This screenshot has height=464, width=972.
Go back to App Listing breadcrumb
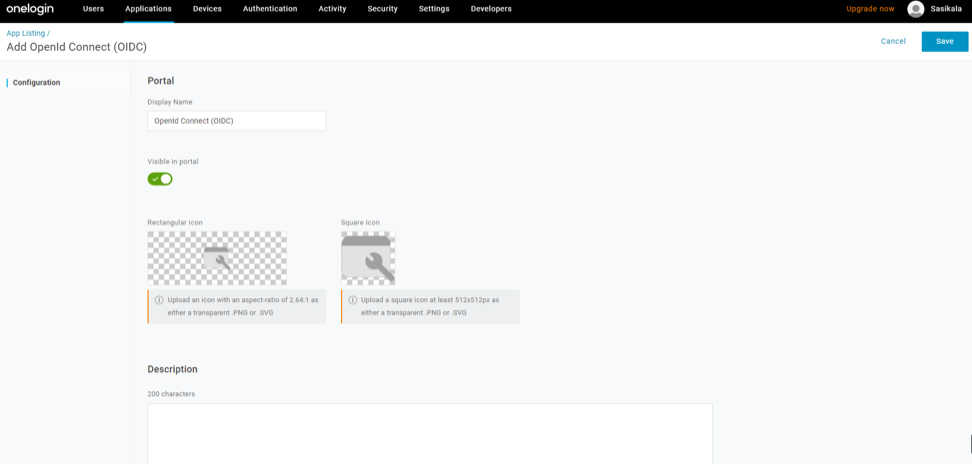click(x=26, y=33)
